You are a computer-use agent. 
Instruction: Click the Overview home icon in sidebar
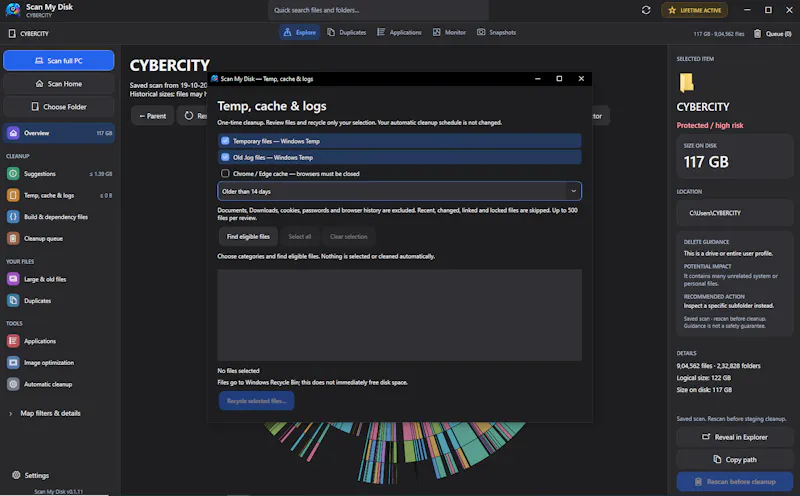point(13,133)
